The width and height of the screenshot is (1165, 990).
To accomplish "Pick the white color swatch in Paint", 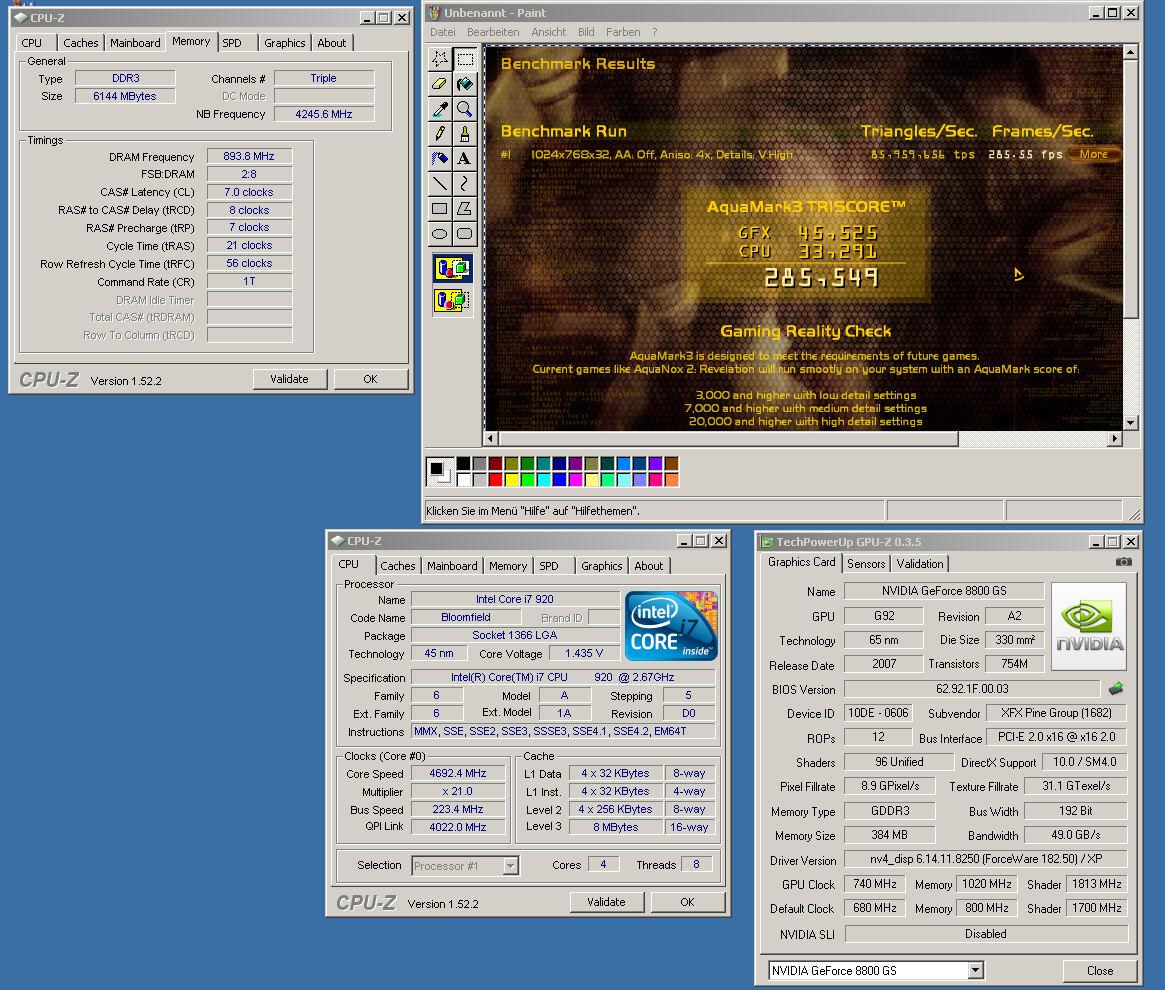I will [x=464, y=479].
